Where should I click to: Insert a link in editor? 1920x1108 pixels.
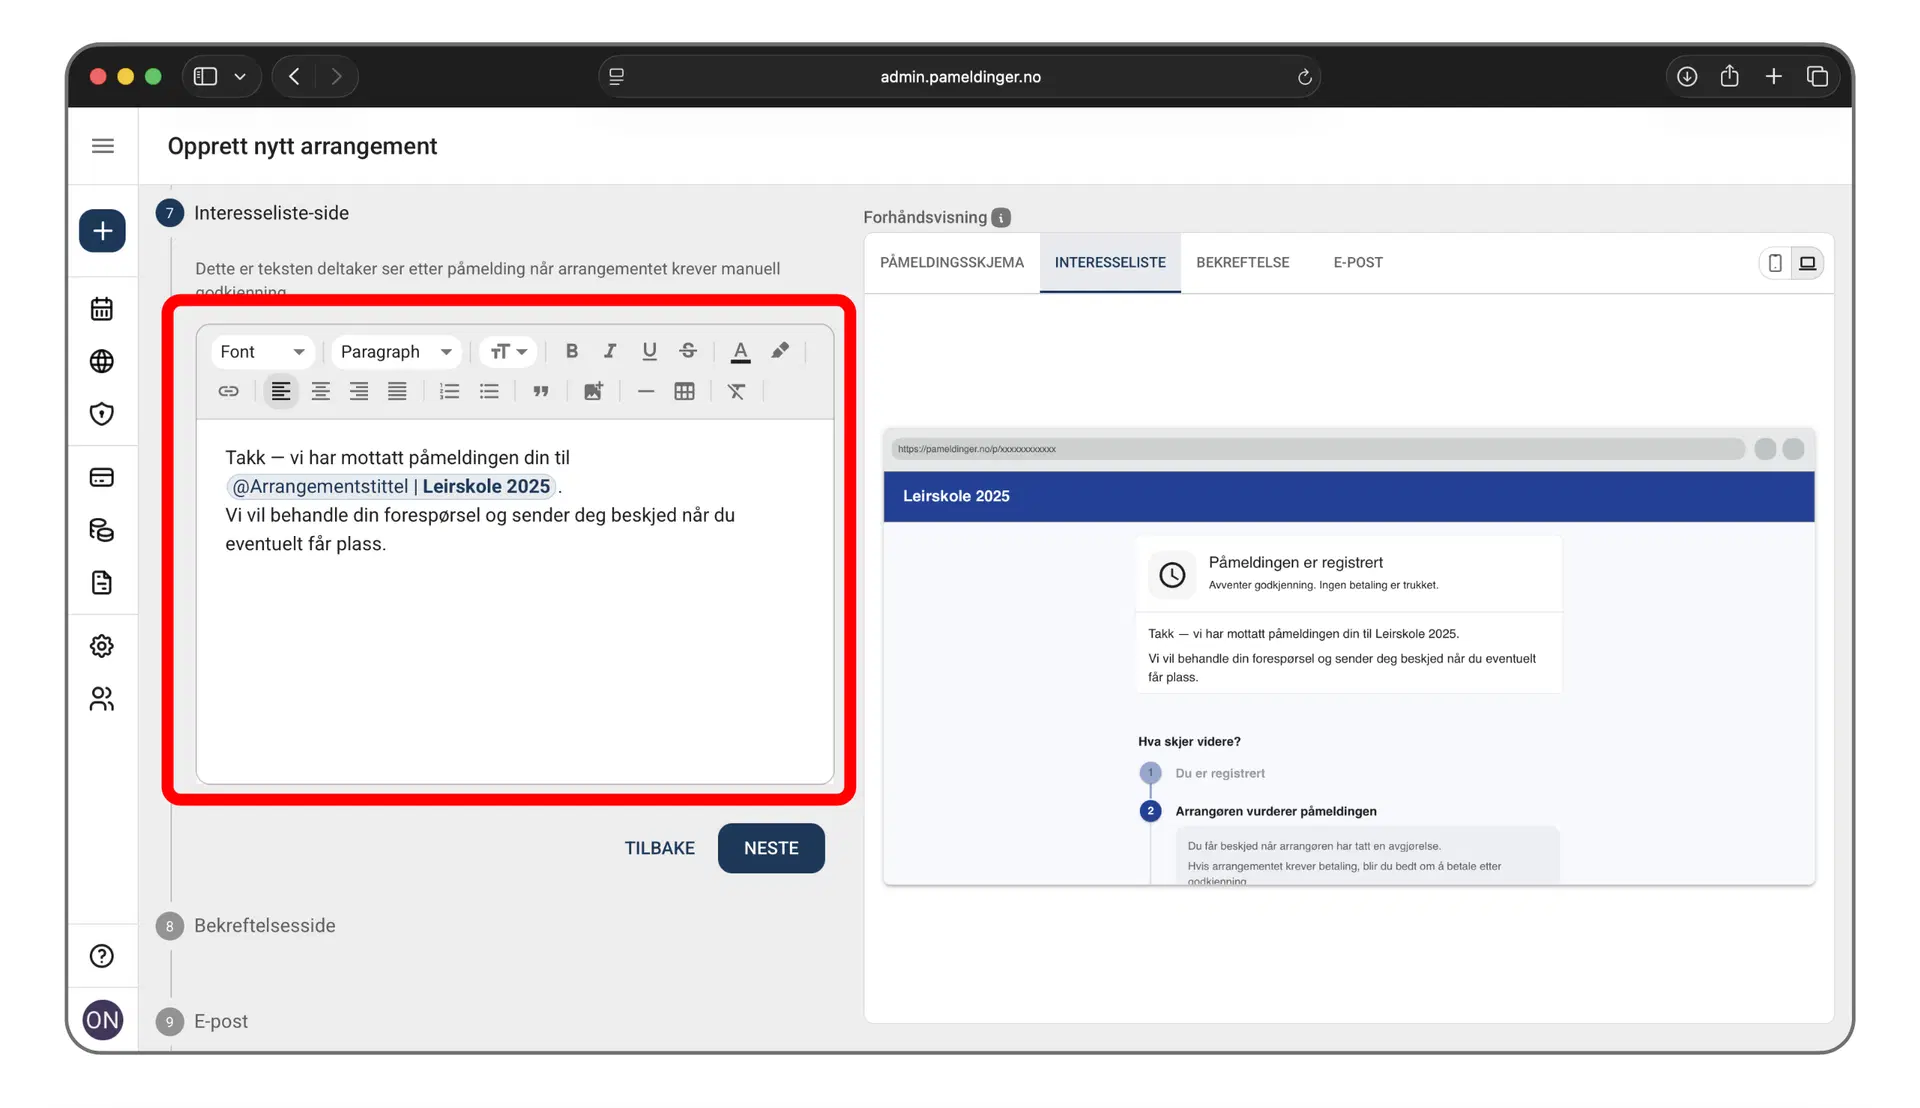coord(228,391)
